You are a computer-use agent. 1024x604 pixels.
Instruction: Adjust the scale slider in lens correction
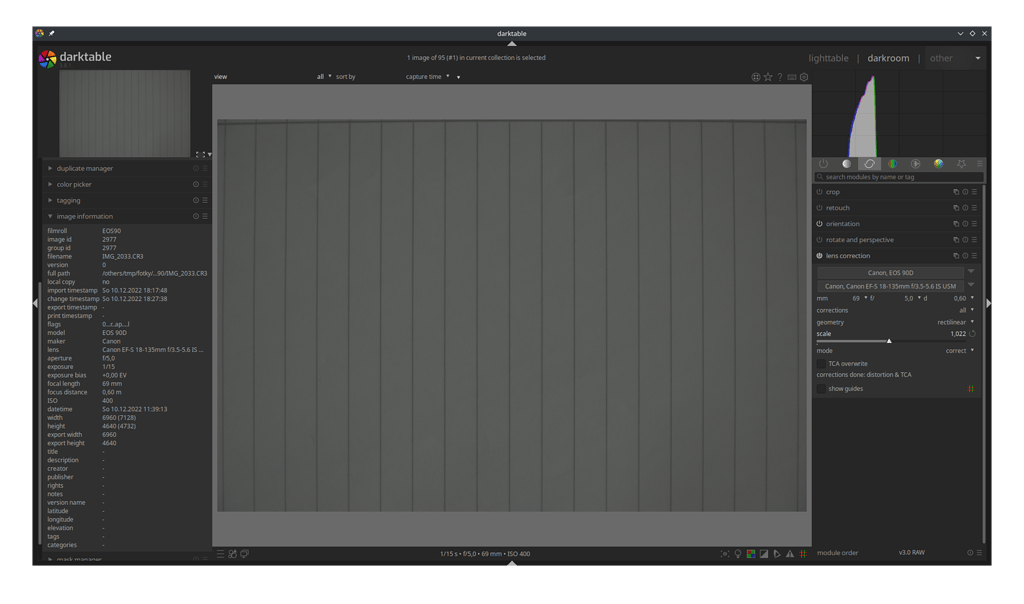click(x=890, y=340)
